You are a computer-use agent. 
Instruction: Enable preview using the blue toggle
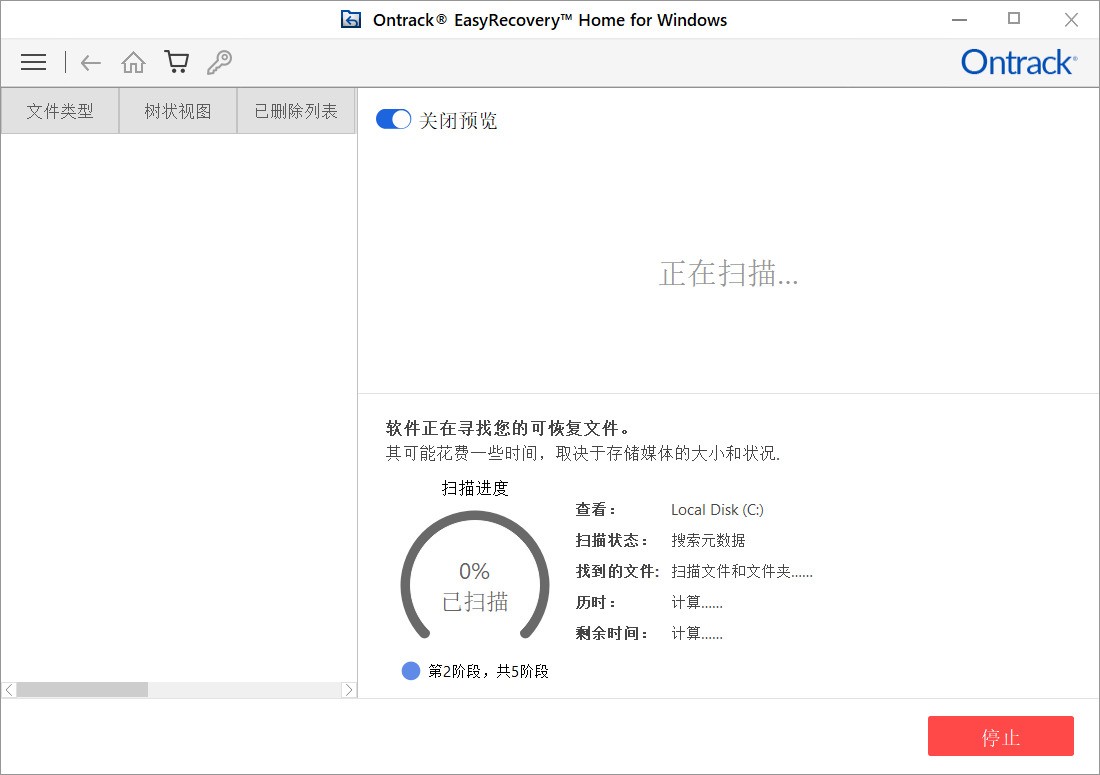[393, 118]
